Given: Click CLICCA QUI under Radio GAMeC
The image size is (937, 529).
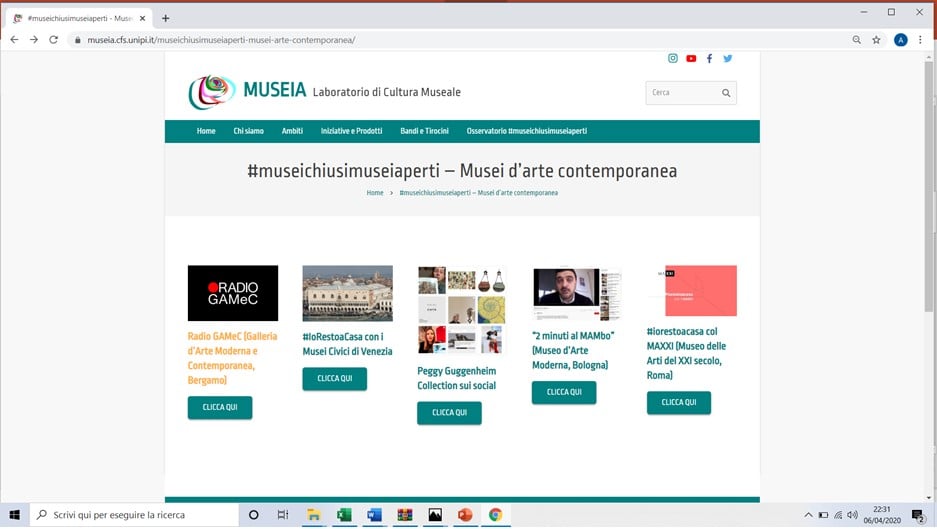Looking at the screenshot, I should 220,408.
